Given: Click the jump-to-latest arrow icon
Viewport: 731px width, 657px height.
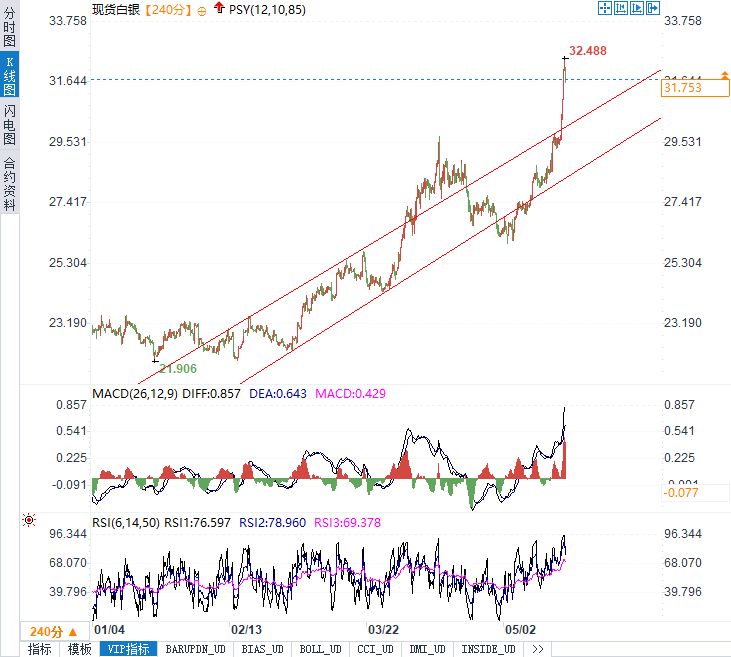Looking at the screenshot, I should click(652, 8).
